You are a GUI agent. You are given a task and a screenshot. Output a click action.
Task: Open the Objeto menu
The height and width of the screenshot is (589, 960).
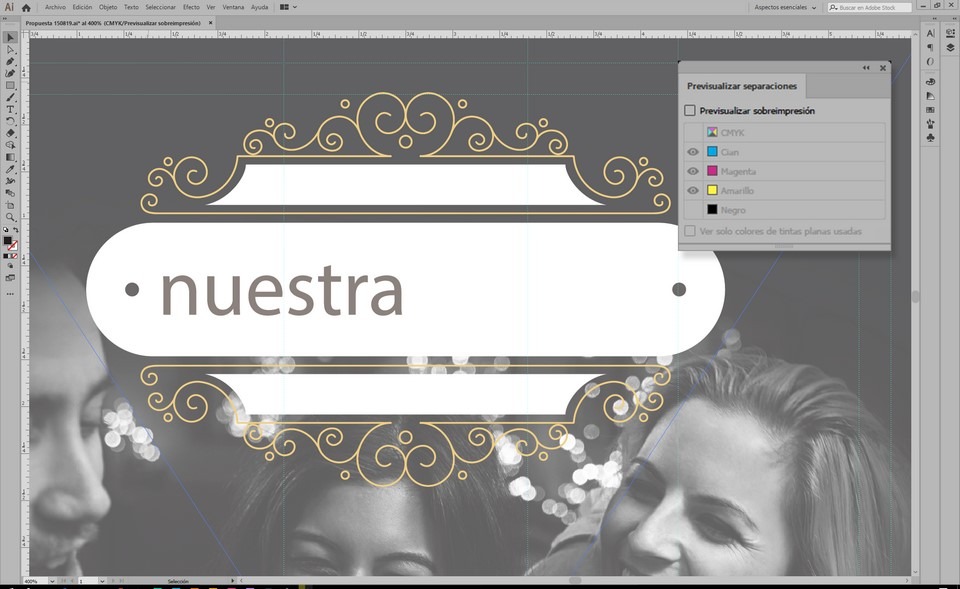[108, 7]
